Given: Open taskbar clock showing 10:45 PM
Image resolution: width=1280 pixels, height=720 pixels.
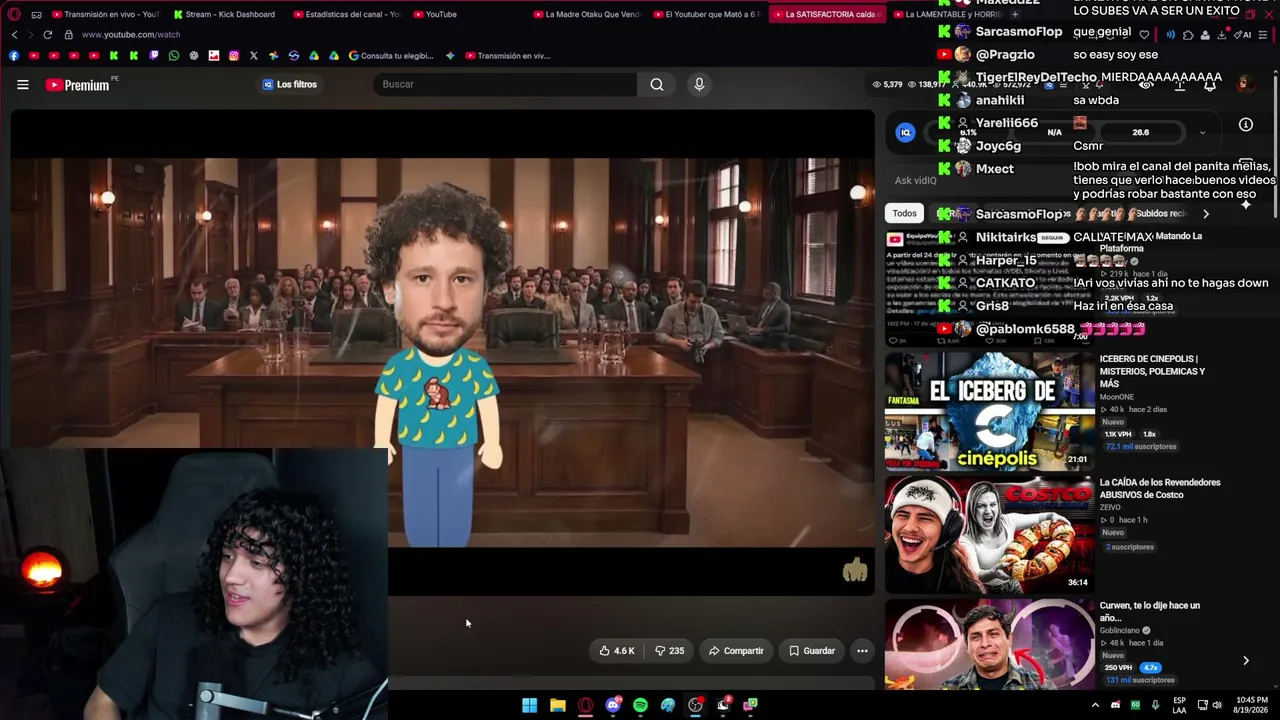Looking at the screenshot, I should pos(1251,705).
